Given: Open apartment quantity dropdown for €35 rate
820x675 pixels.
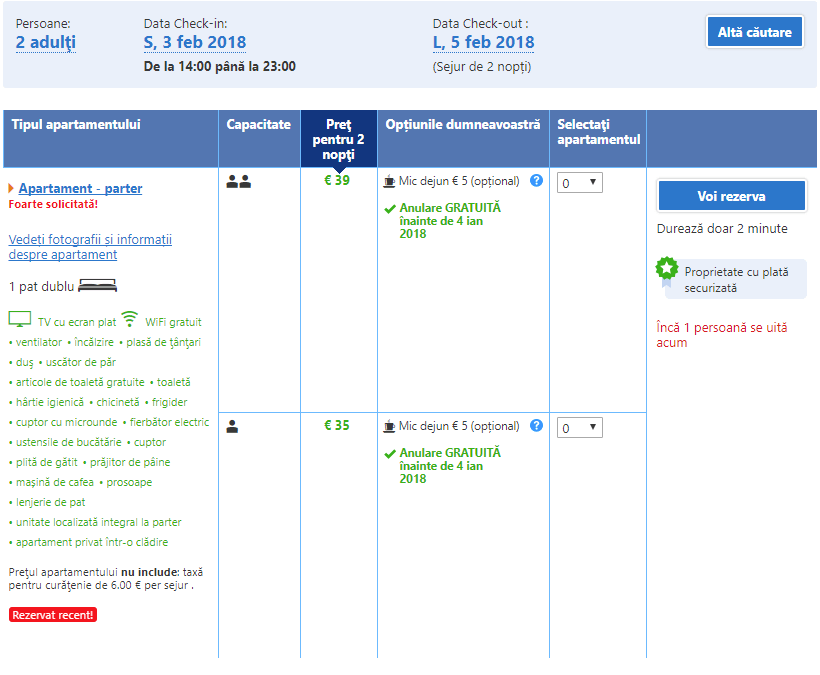Looking at the screenshot, I should pos(579,428).
